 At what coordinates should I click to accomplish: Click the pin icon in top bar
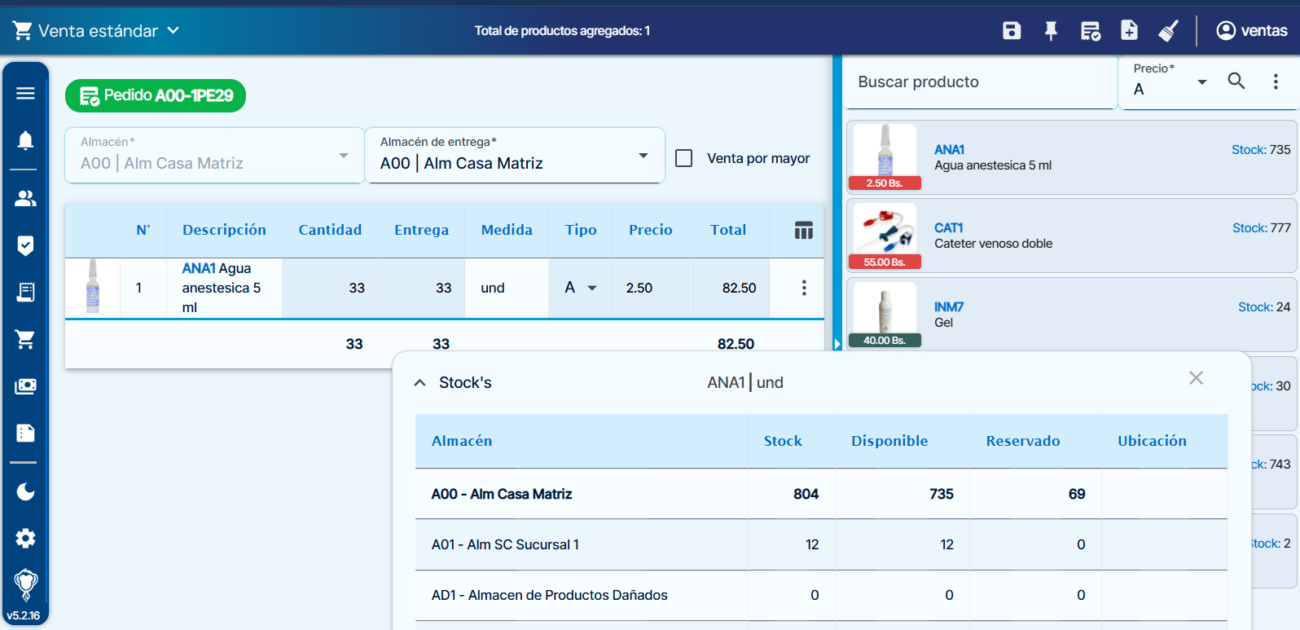click(x=1050, y=31)
